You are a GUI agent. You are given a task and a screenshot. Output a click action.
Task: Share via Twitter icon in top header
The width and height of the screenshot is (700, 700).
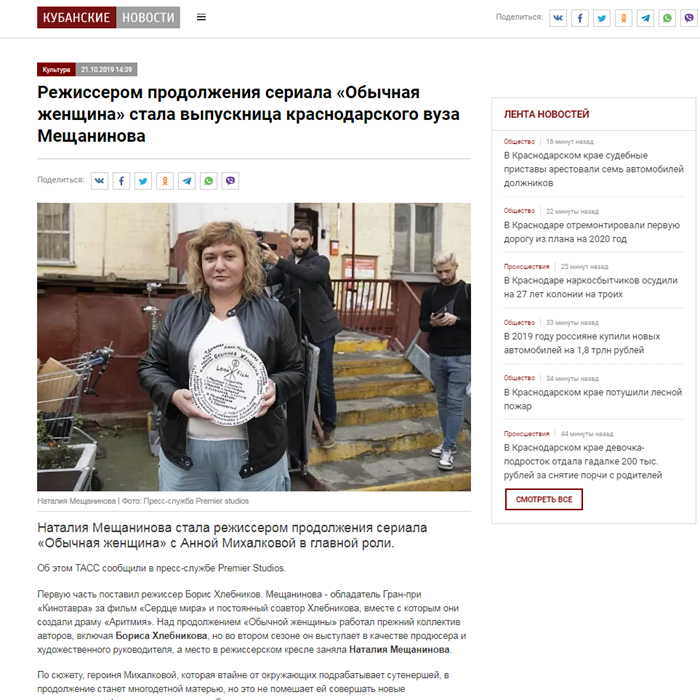602,18
